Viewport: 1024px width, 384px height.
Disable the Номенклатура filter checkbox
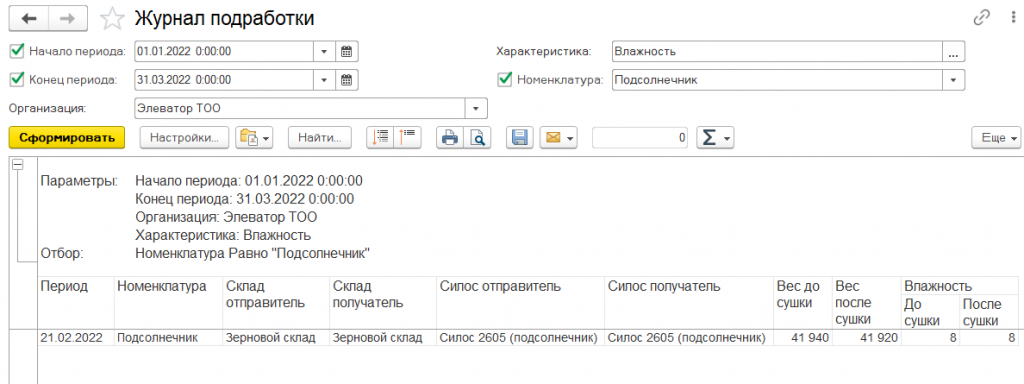[505, 80]
